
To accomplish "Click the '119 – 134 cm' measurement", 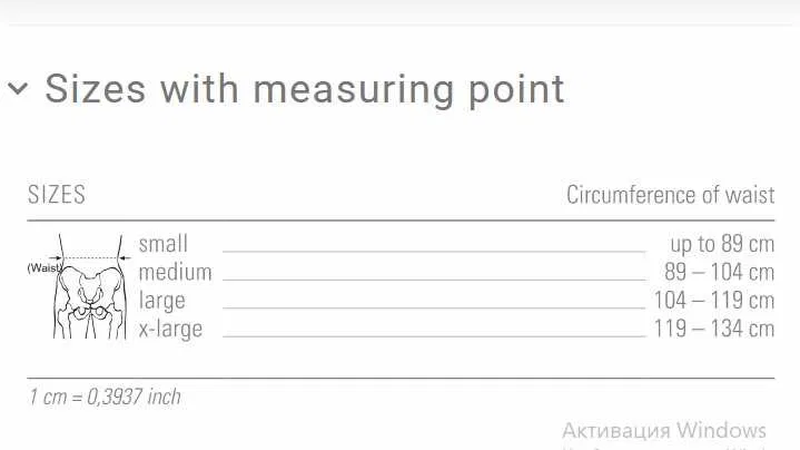I will click(714, 328).
